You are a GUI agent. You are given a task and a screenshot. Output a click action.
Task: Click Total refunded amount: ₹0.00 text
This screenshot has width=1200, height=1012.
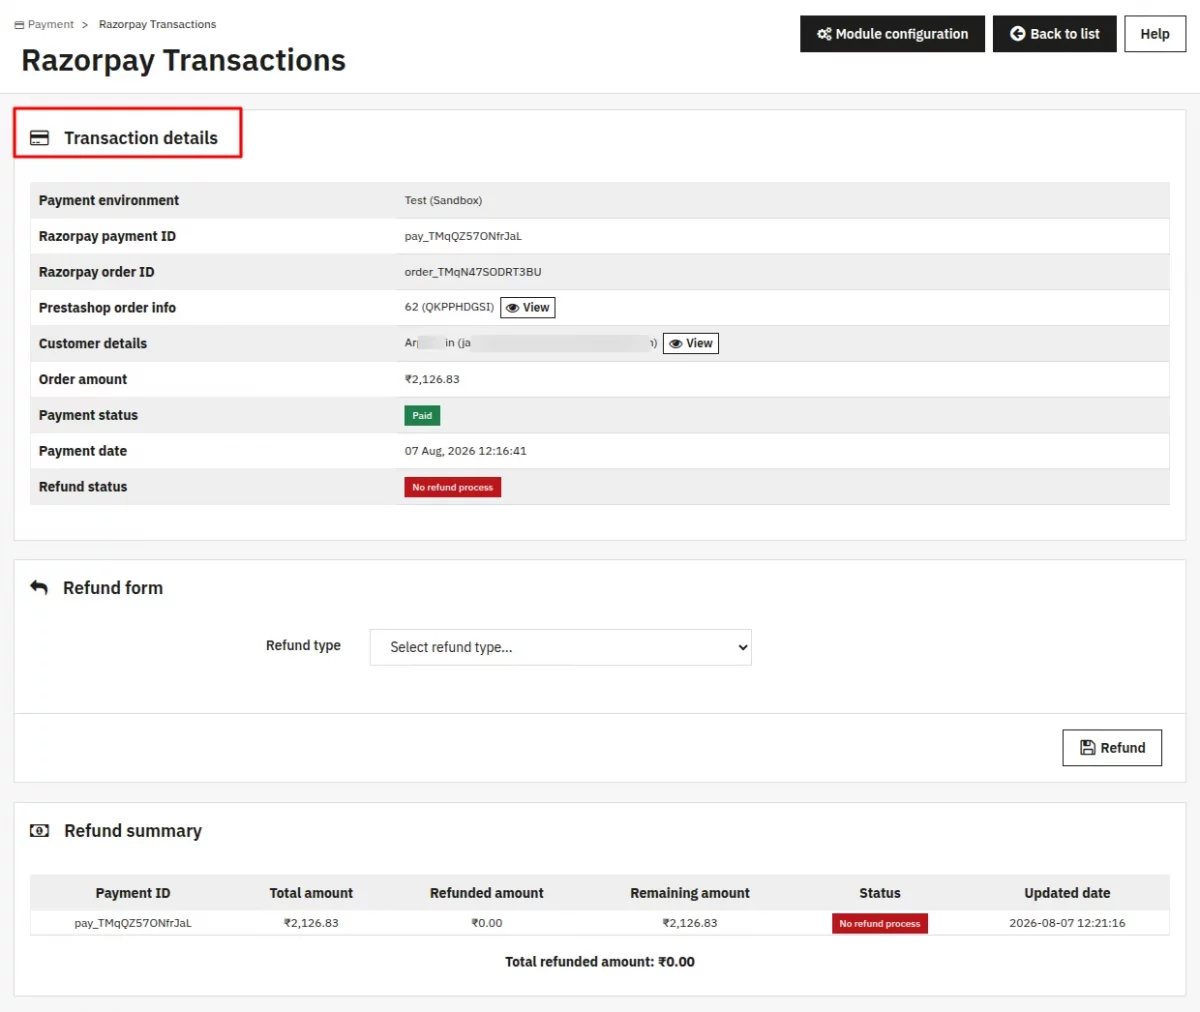[x=600, y=962]
